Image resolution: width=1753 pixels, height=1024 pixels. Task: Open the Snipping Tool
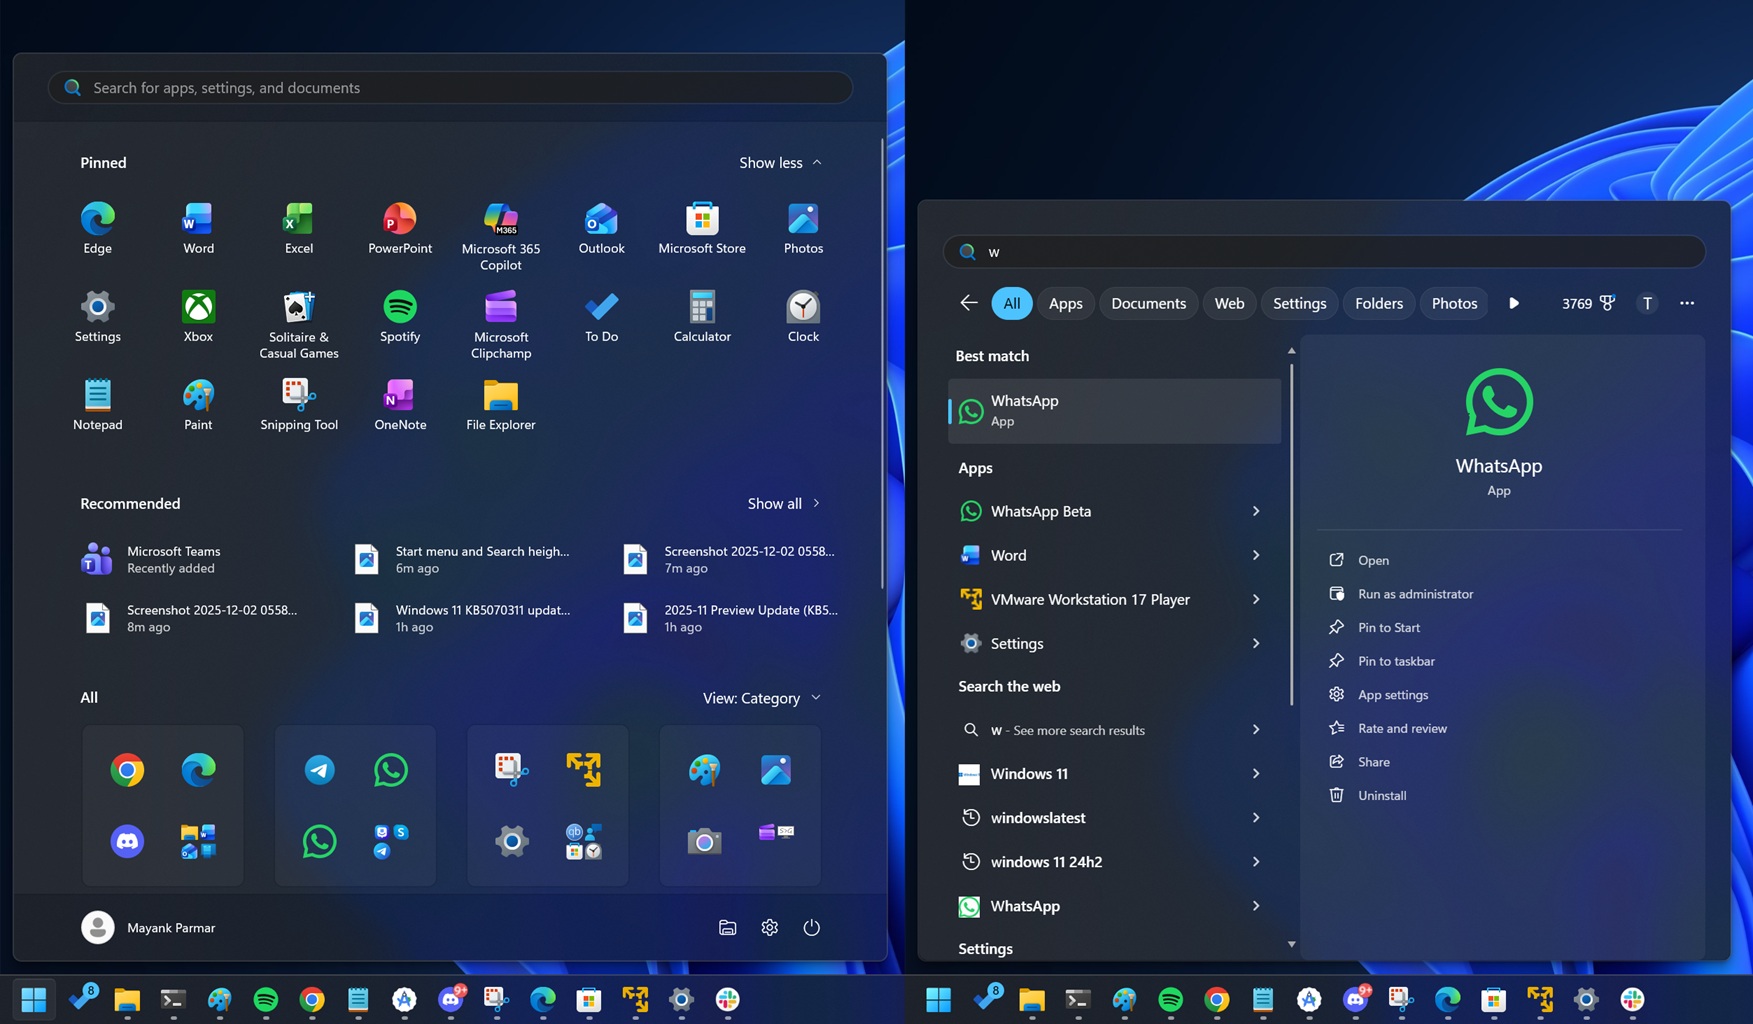(299, 405)
